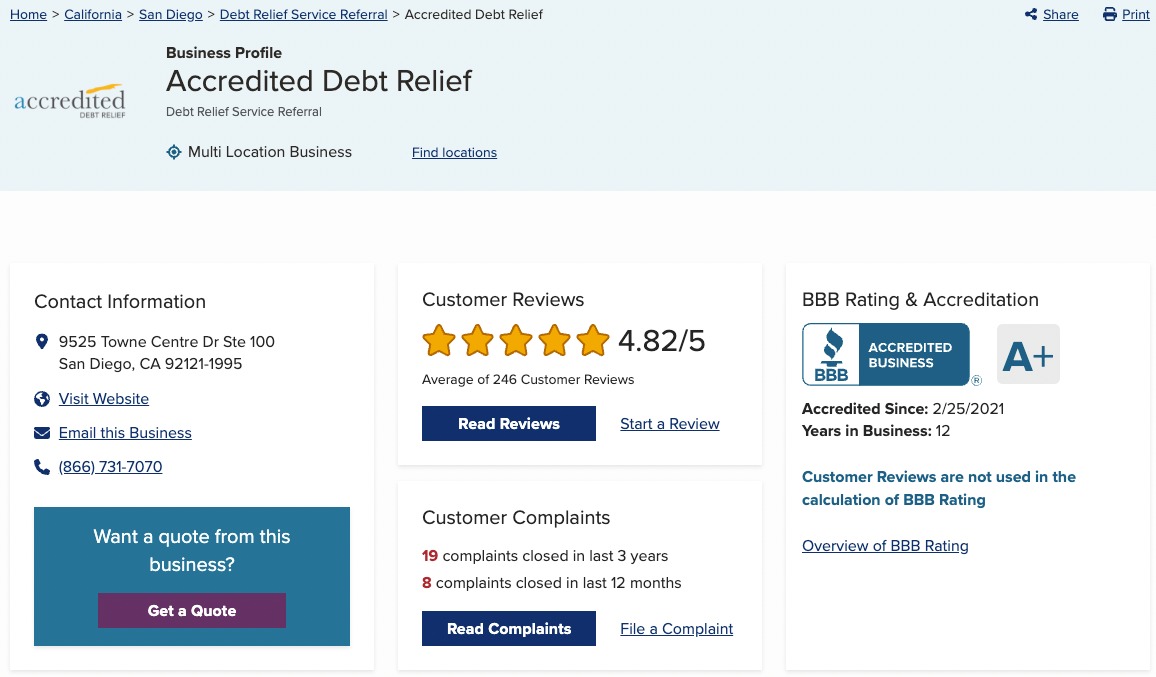Open Overview of BBB Rating link
The height and width of the screenshot is (677, 1156).
[885, 546]
